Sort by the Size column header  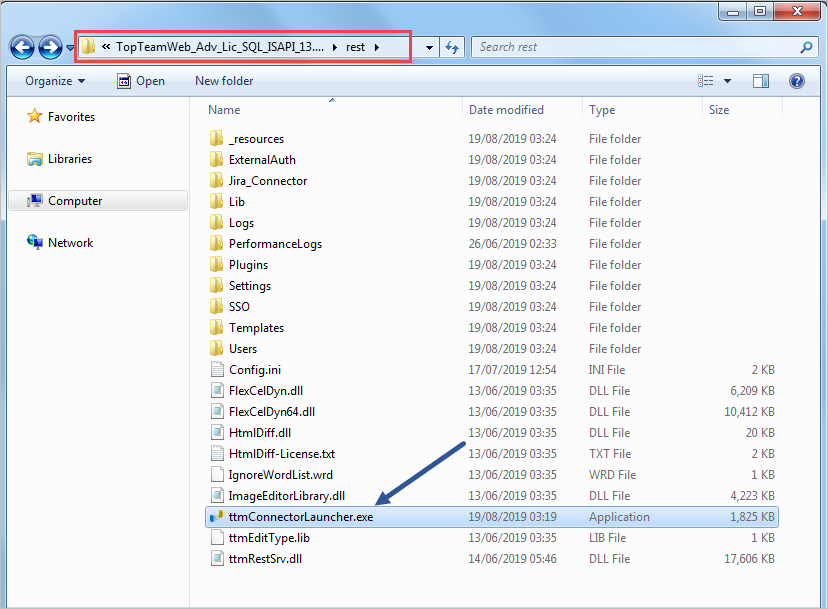click(x=719, y=109)
